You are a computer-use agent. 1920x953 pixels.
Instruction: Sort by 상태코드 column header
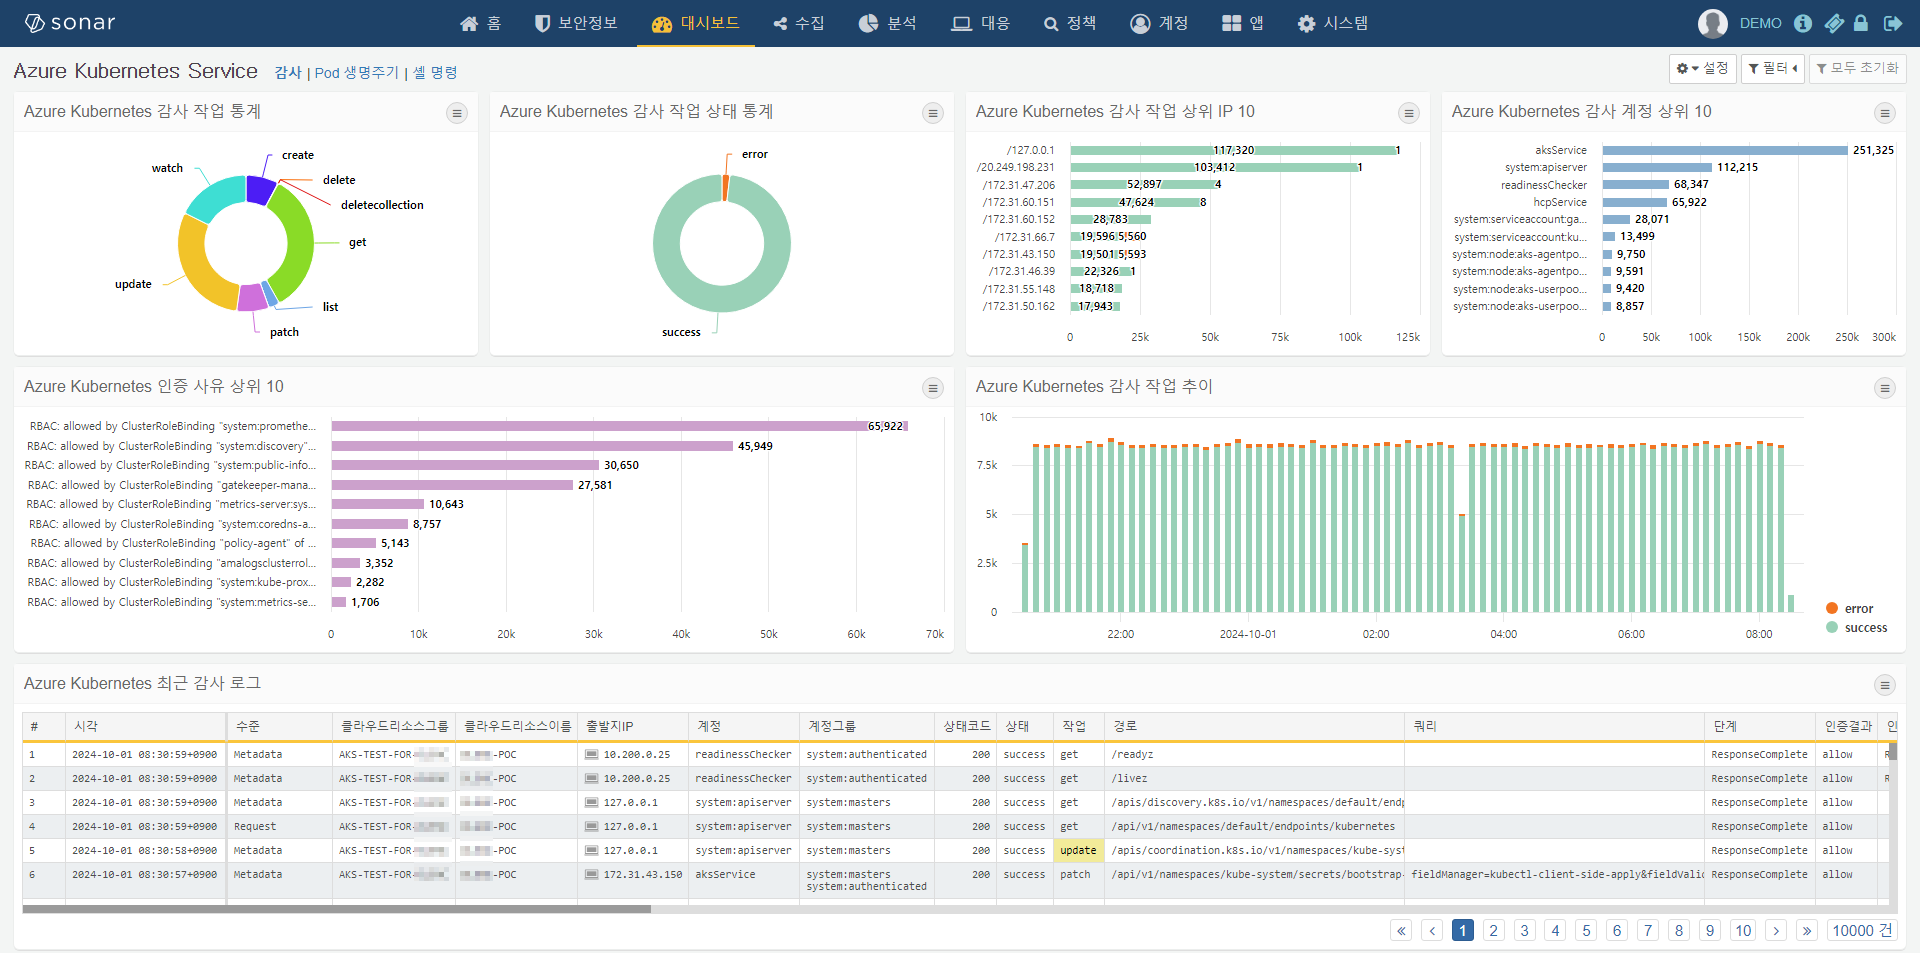[x=965, y=726]
